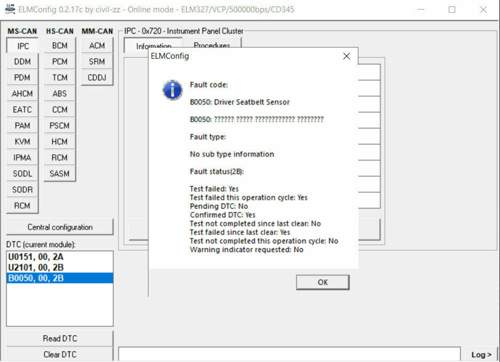Select RCM under HS-CAN column
The width and height of the screenshot is (500, 362).
(x=60, y=158)
